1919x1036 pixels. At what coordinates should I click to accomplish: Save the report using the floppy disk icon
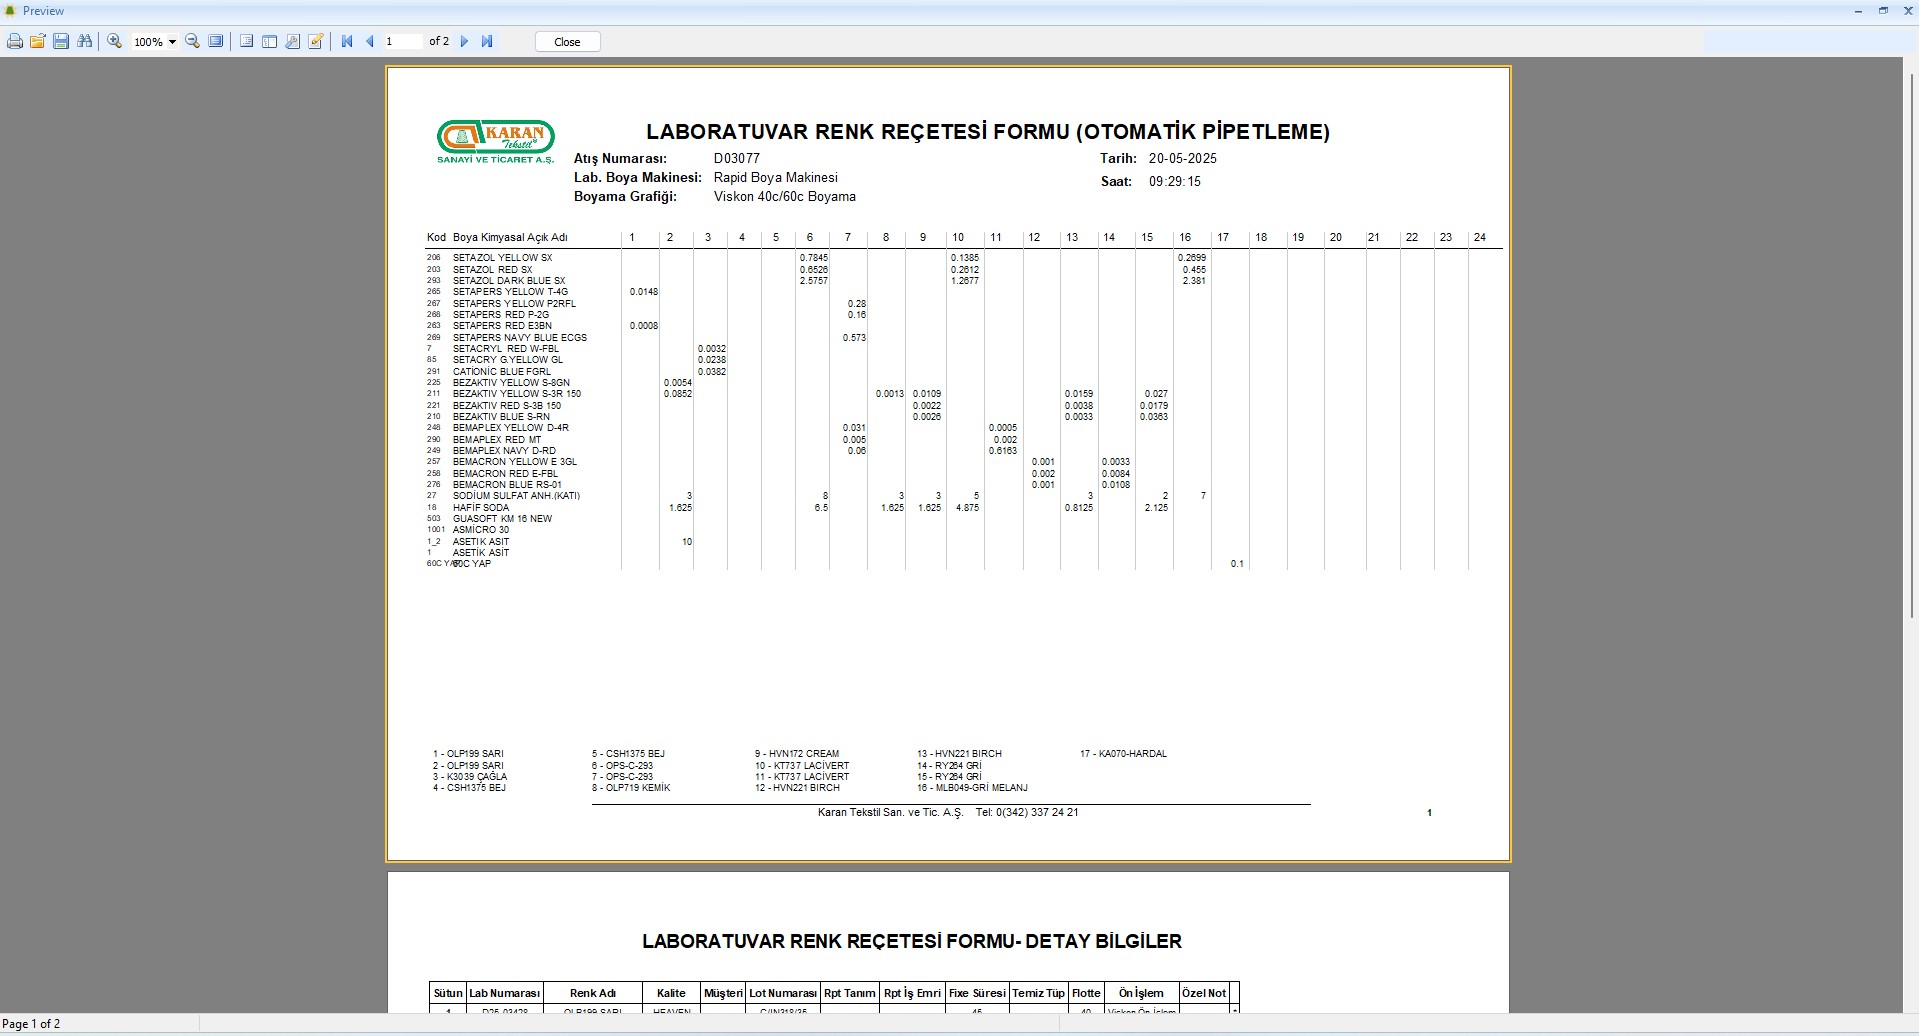[x=61, y=42]
